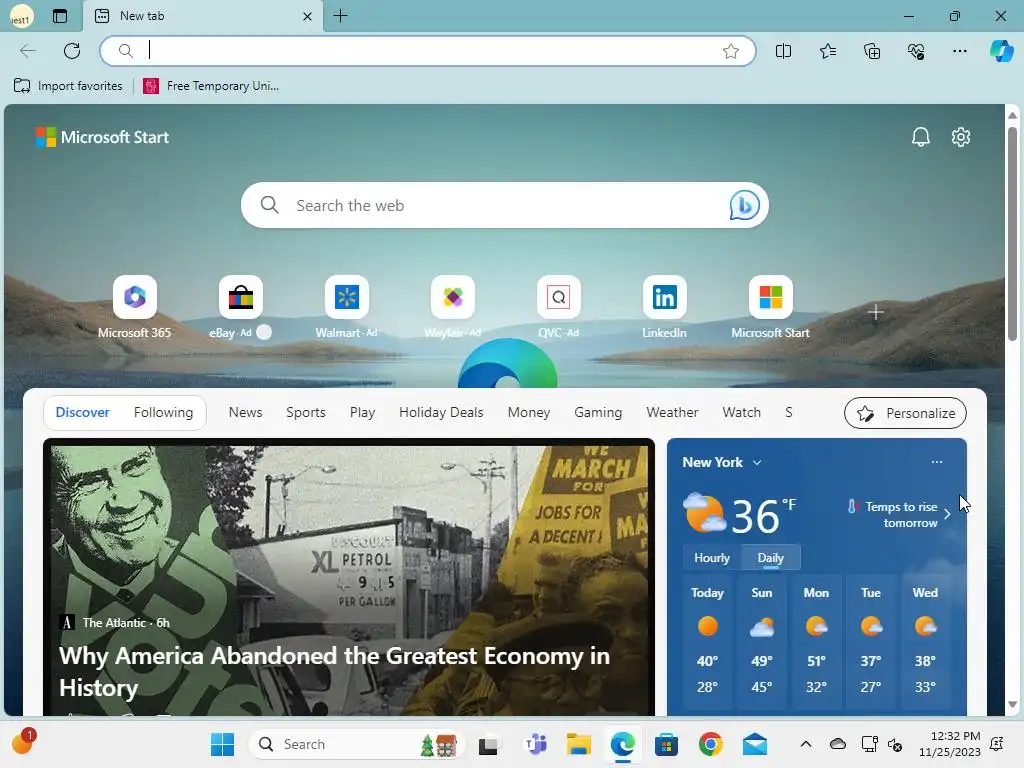This screenshot has height=768, width=1024.
Task: Open Windows Start menu
Action: tap(223, 744)
